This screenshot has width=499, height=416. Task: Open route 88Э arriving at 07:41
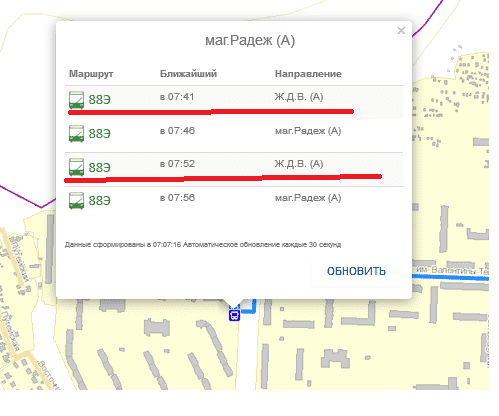[x=99, y=100]
